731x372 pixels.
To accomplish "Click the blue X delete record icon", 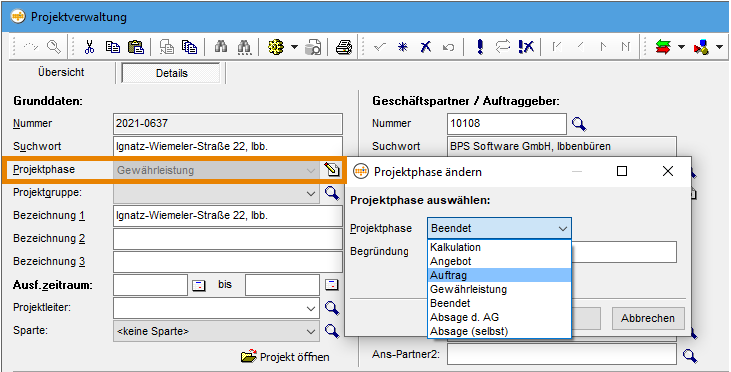I will tap(425, 47).
